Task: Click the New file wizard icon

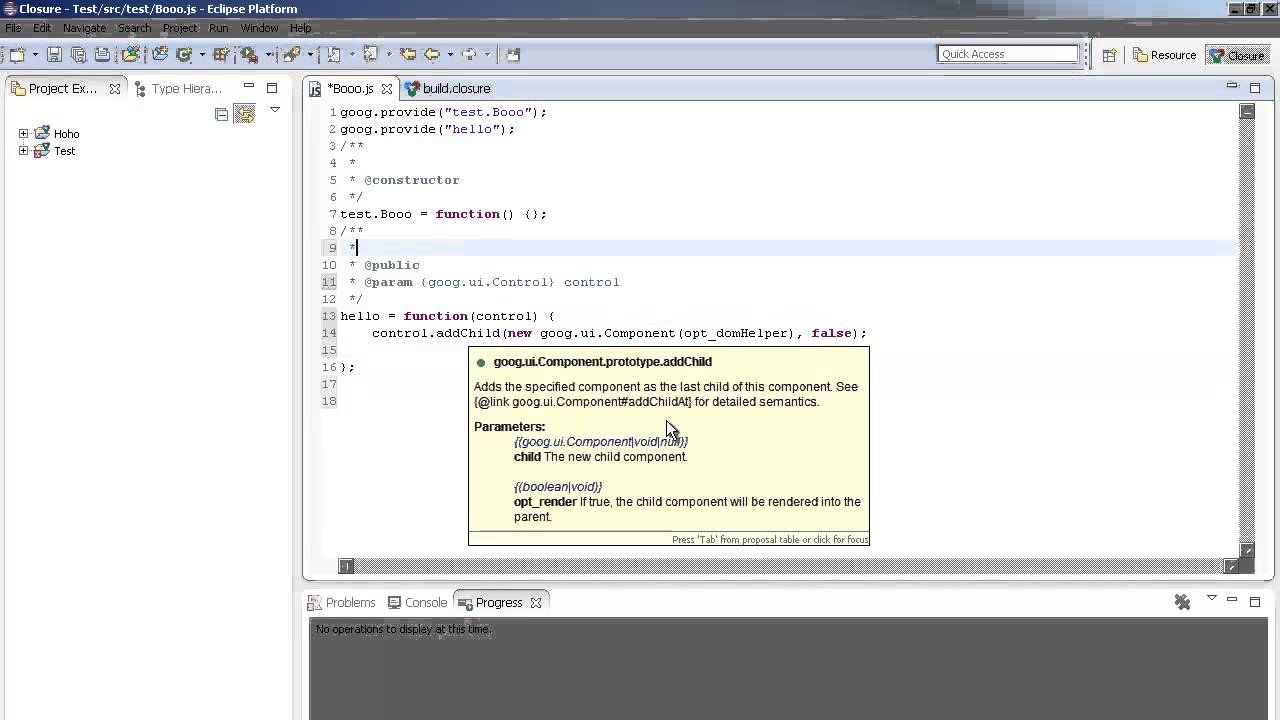Action: click(x=17, y=55)
